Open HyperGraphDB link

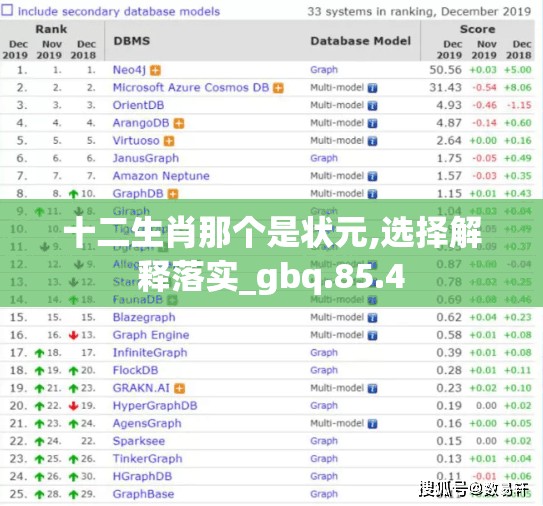[x=155, y=406]
